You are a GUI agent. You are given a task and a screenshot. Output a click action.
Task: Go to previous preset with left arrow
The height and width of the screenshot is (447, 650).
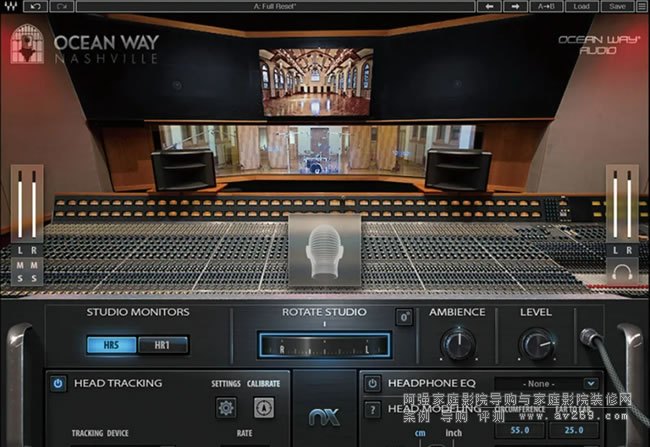[x=490, y=6]
